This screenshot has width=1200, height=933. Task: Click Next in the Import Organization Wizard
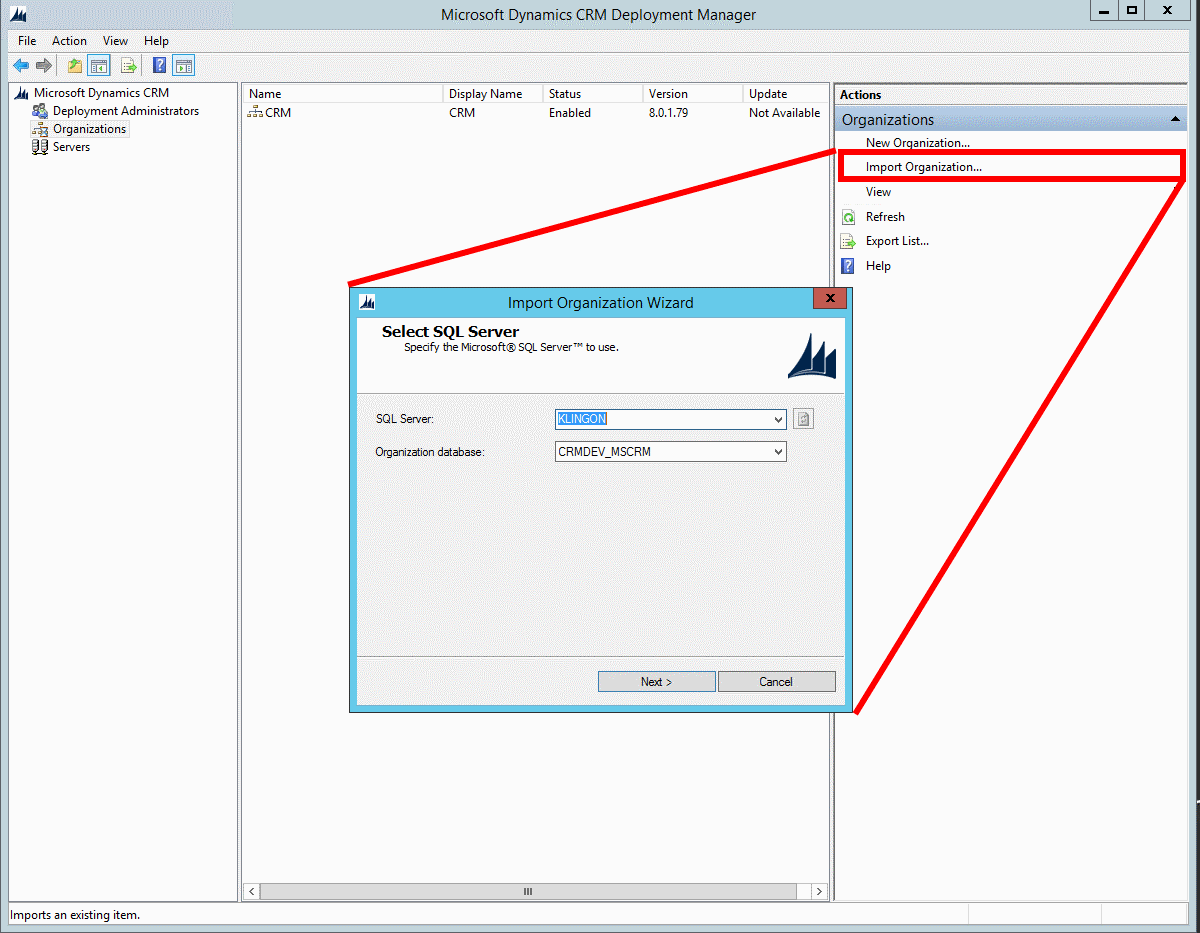point(657,682)
